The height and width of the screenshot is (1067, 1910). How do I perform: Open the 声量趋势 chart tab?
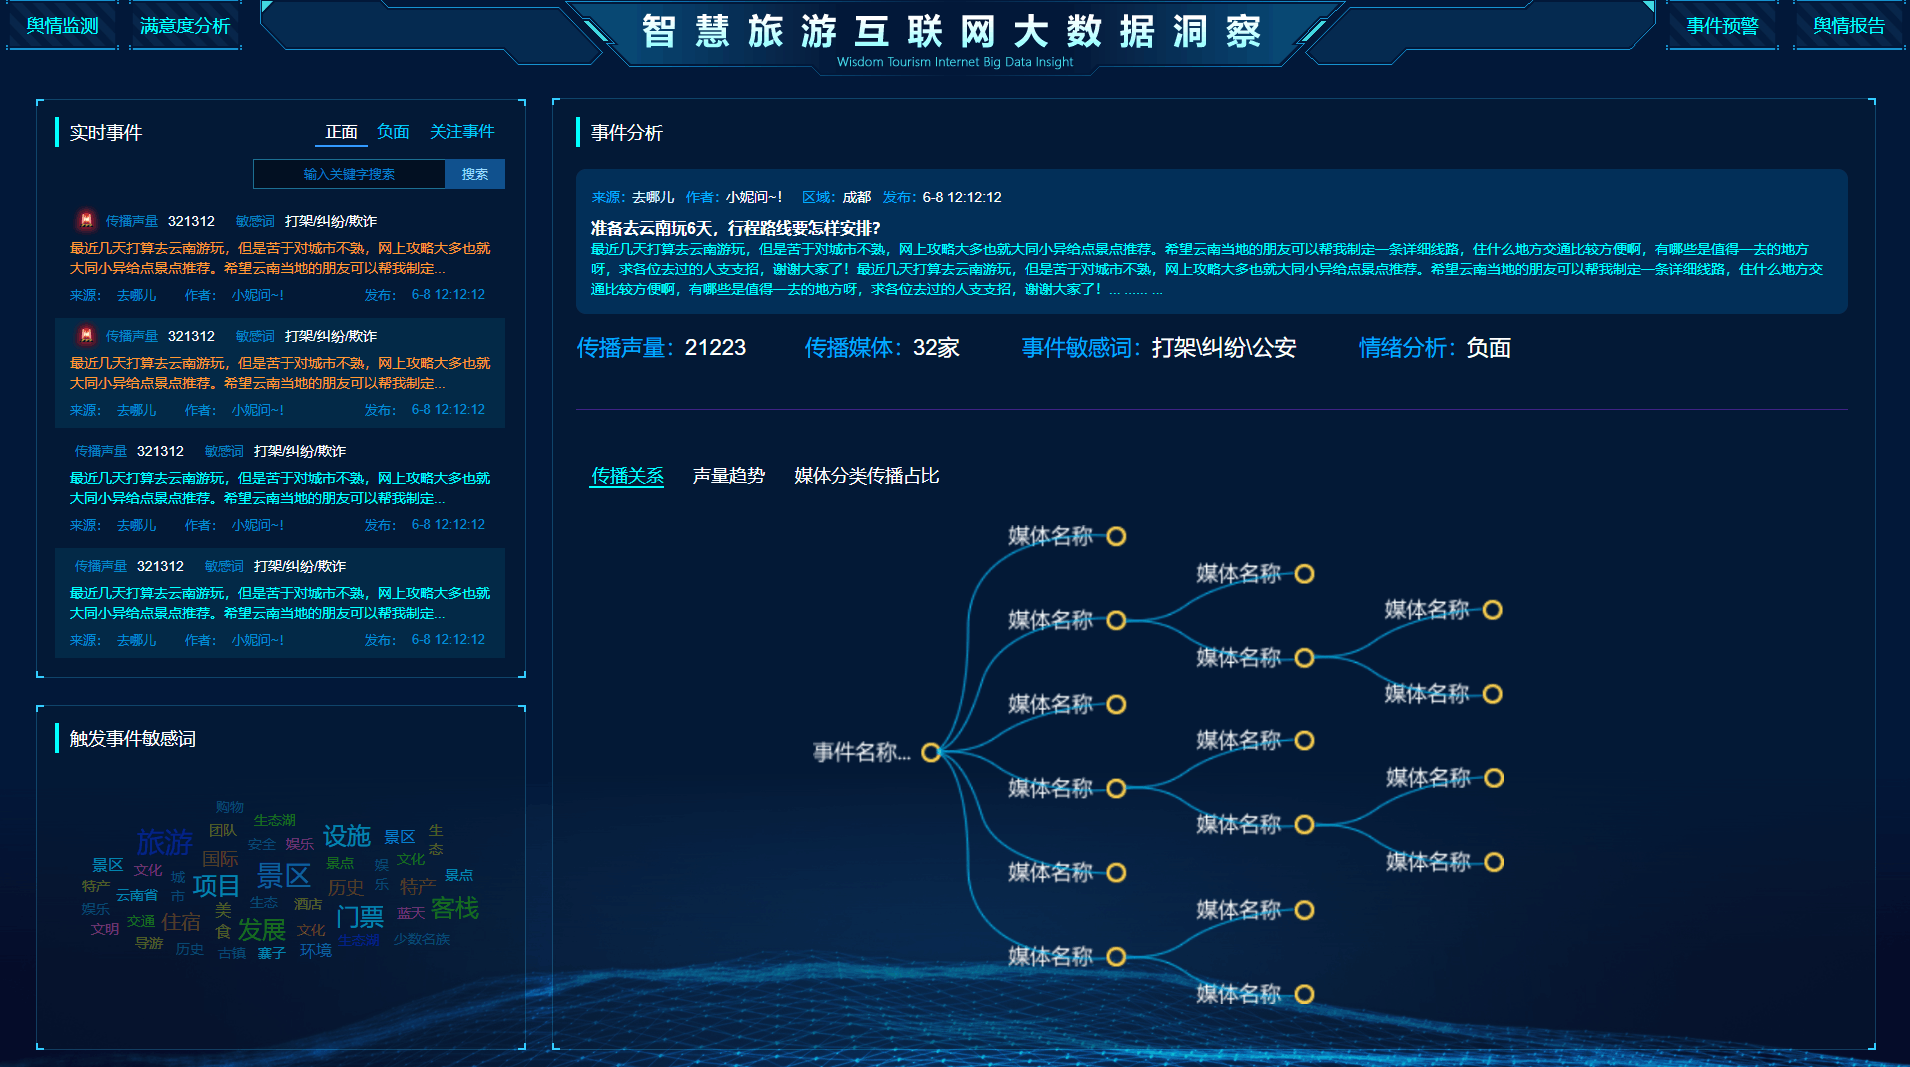tap(728, 476)
